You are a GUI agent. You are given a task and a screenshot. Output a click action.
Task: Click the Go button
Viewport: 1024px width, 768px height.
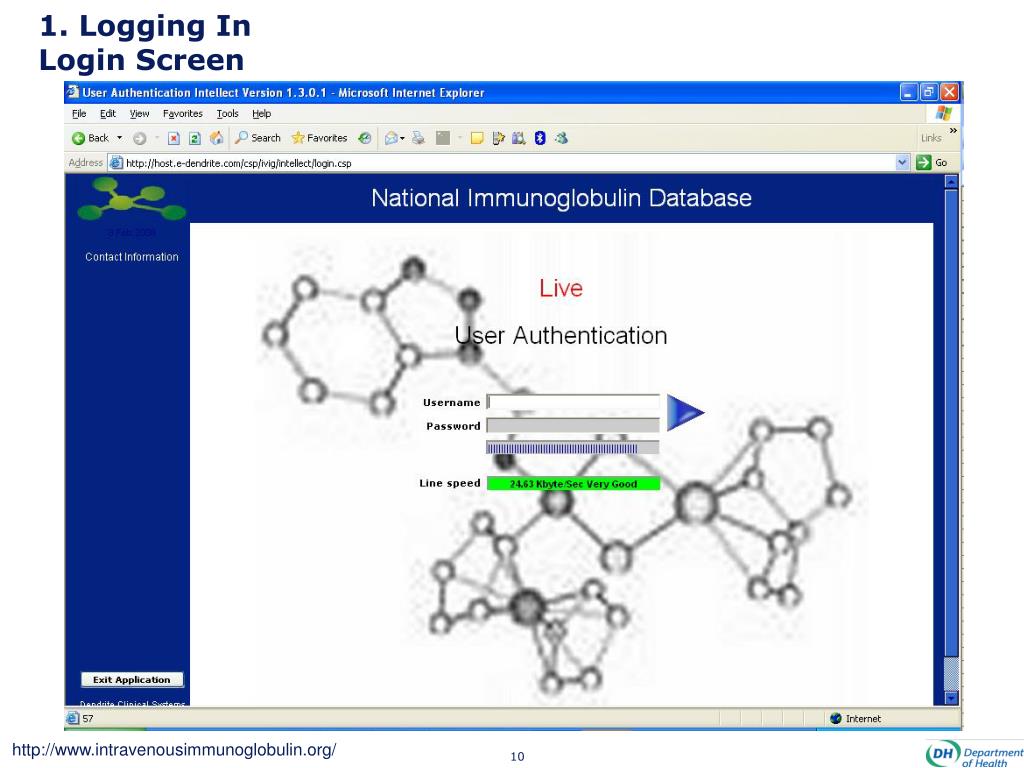click(x=932, y=163)
